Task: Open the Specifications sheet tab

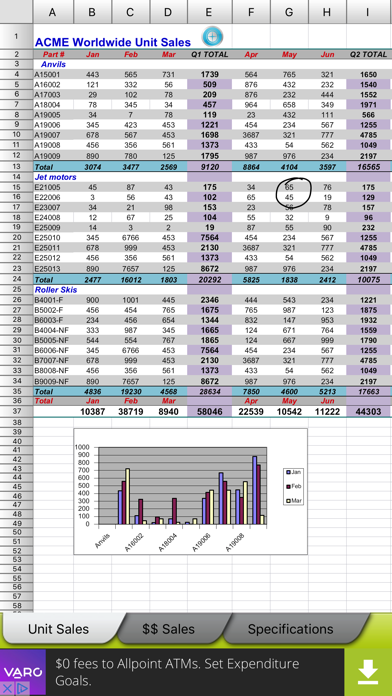Action: coord(290,629)
